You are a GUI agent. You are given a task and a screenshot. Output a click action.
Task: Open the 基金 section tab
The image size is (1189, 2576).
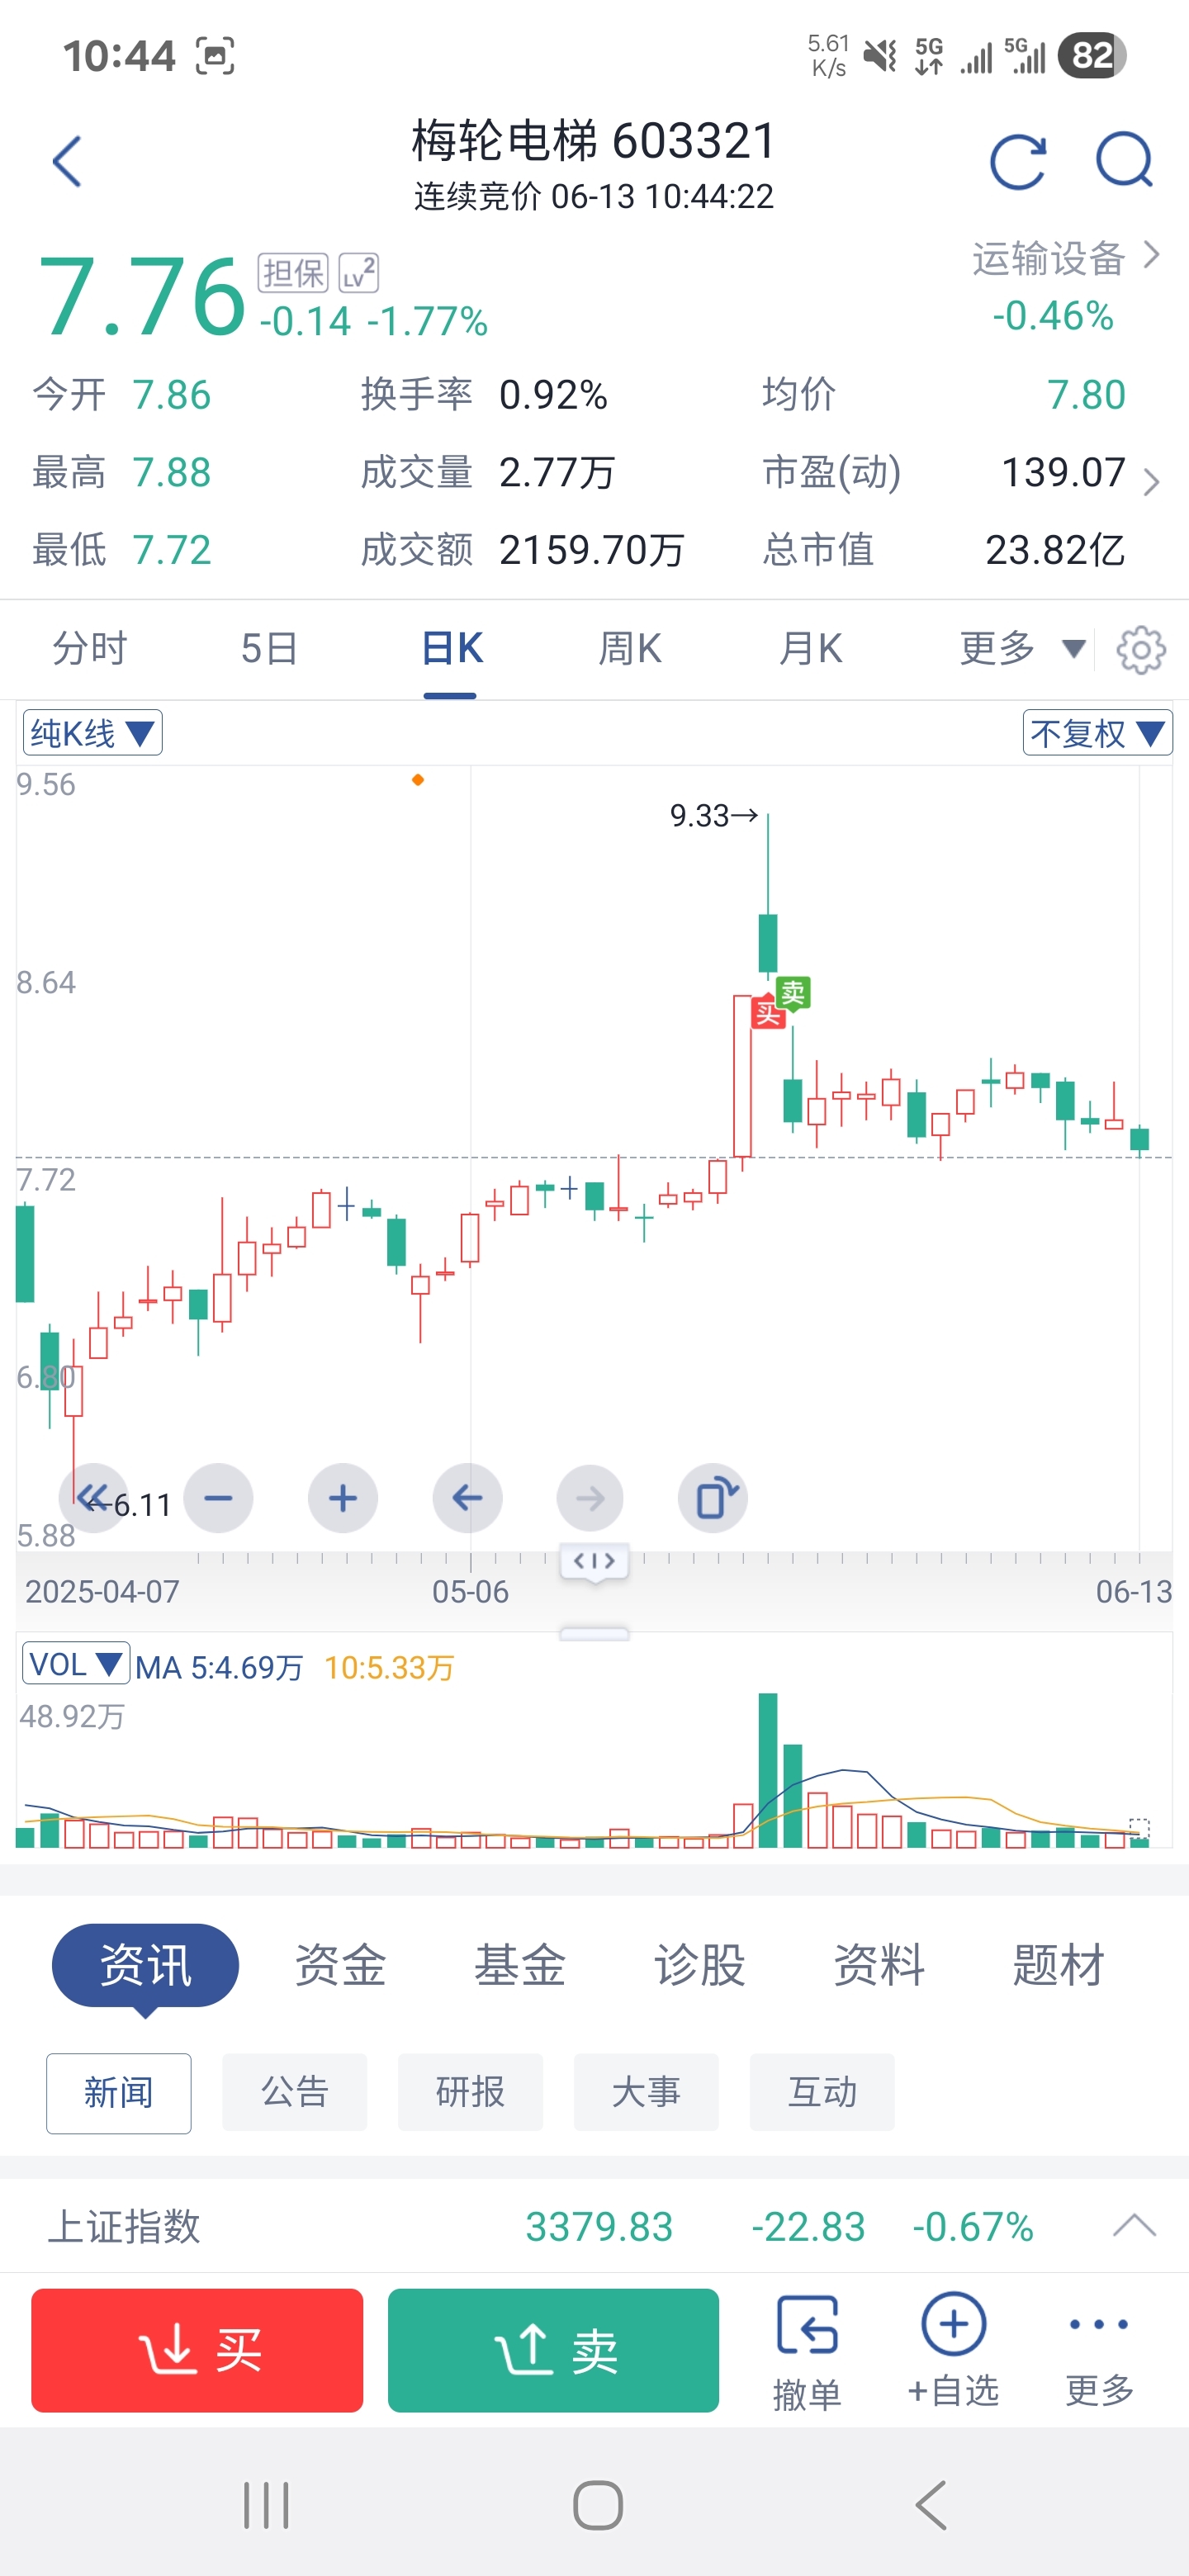[520, 1965]
